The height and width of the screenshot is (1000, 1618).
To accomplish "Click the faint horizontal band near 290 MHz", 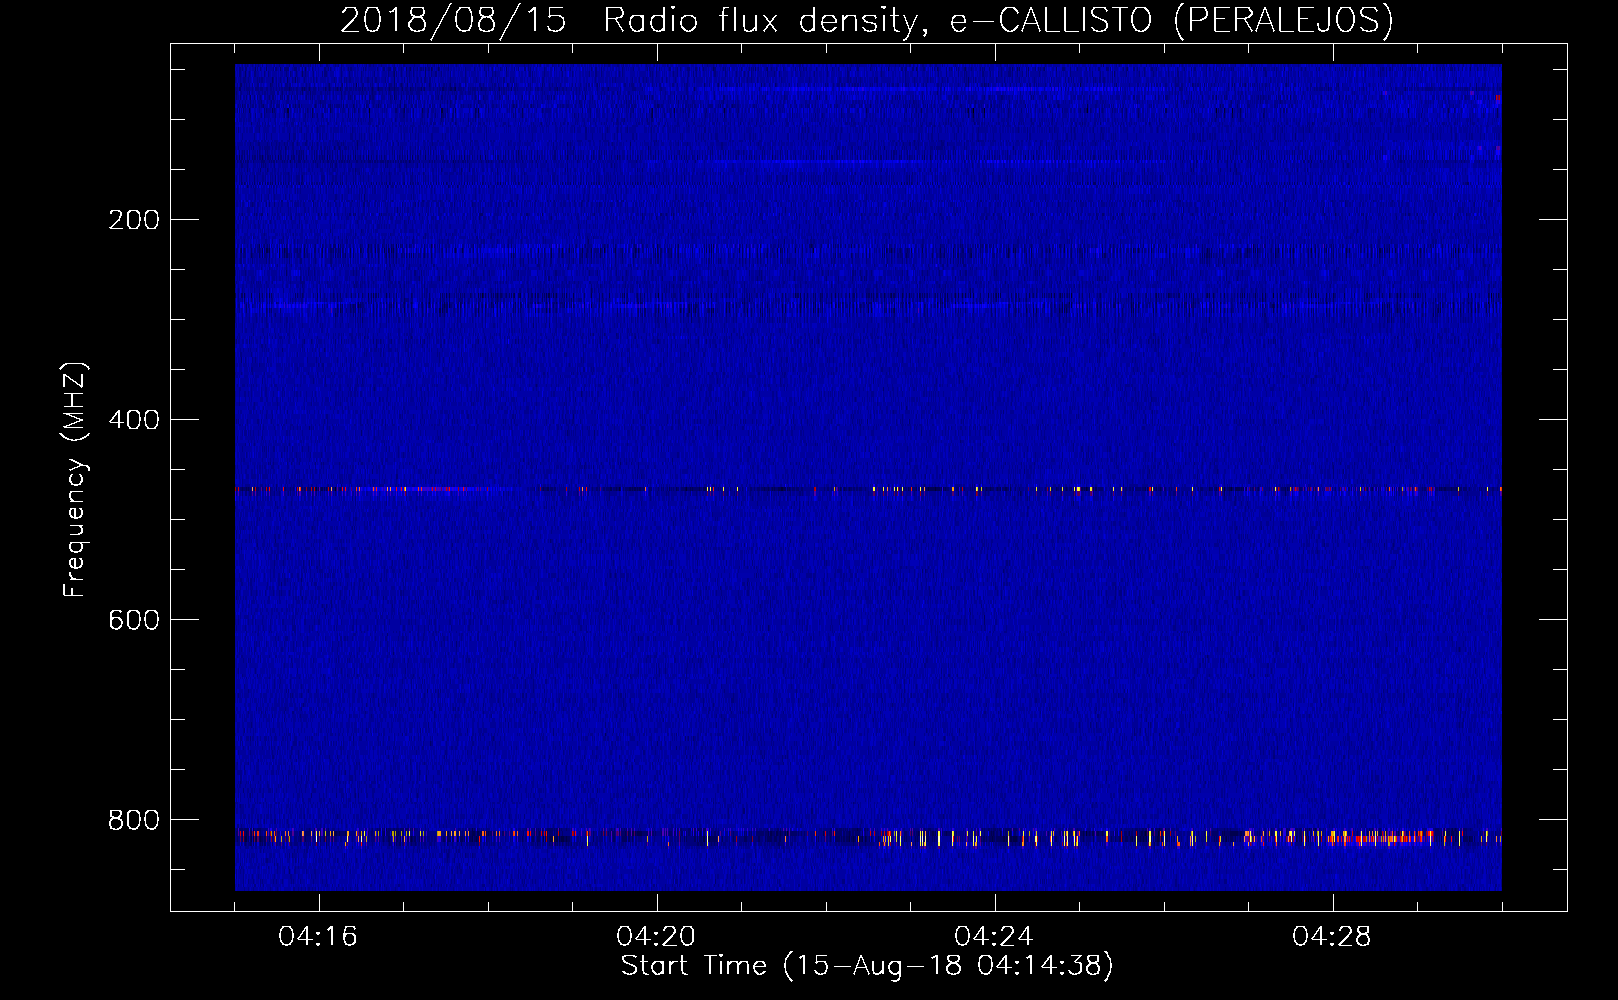I will [x=868, y=303].
